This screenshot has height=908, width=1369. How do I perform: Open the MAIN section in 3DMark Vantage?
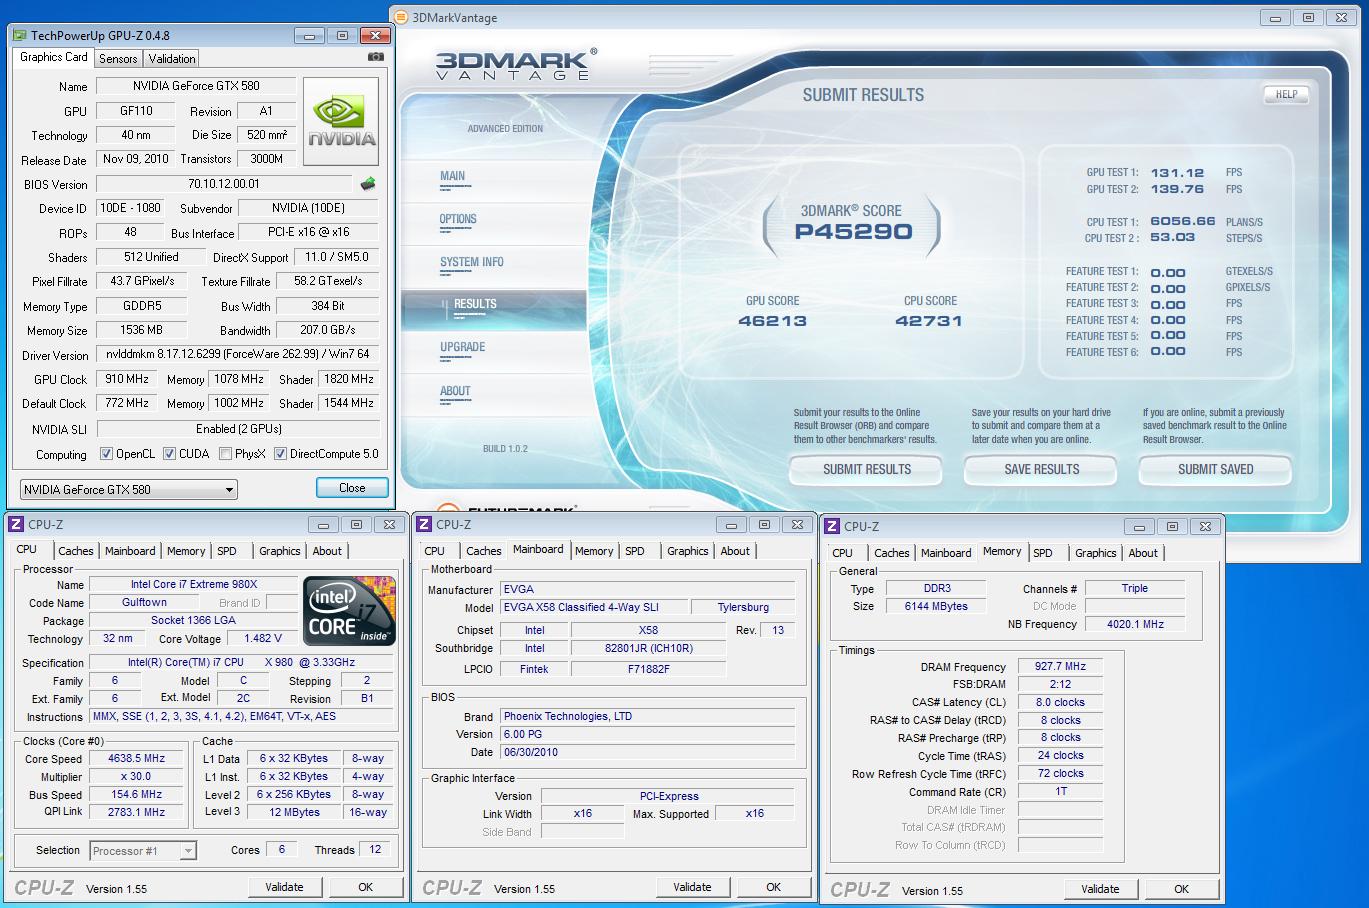pos(453,176)
